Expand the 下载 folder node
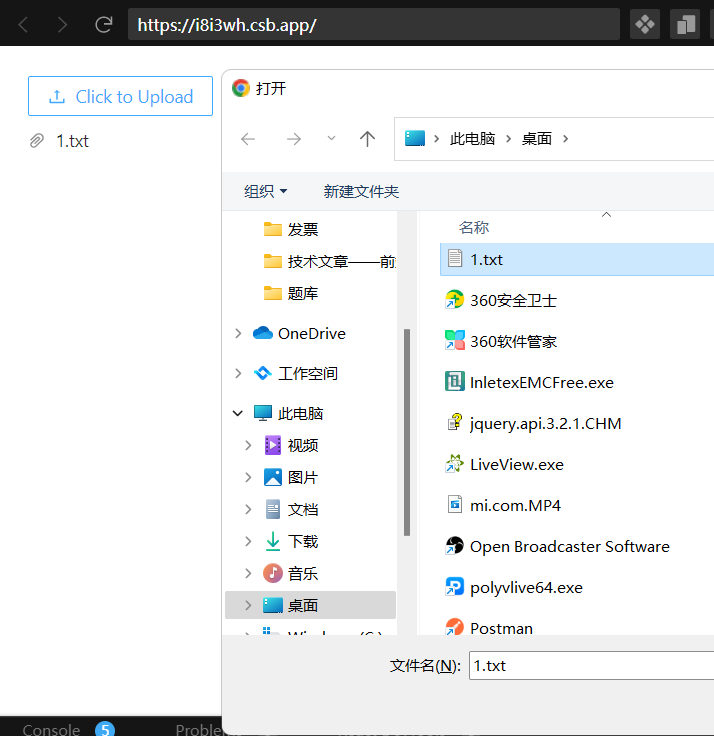The height and width of the screenshot is (736, 714). click(248, 542)
